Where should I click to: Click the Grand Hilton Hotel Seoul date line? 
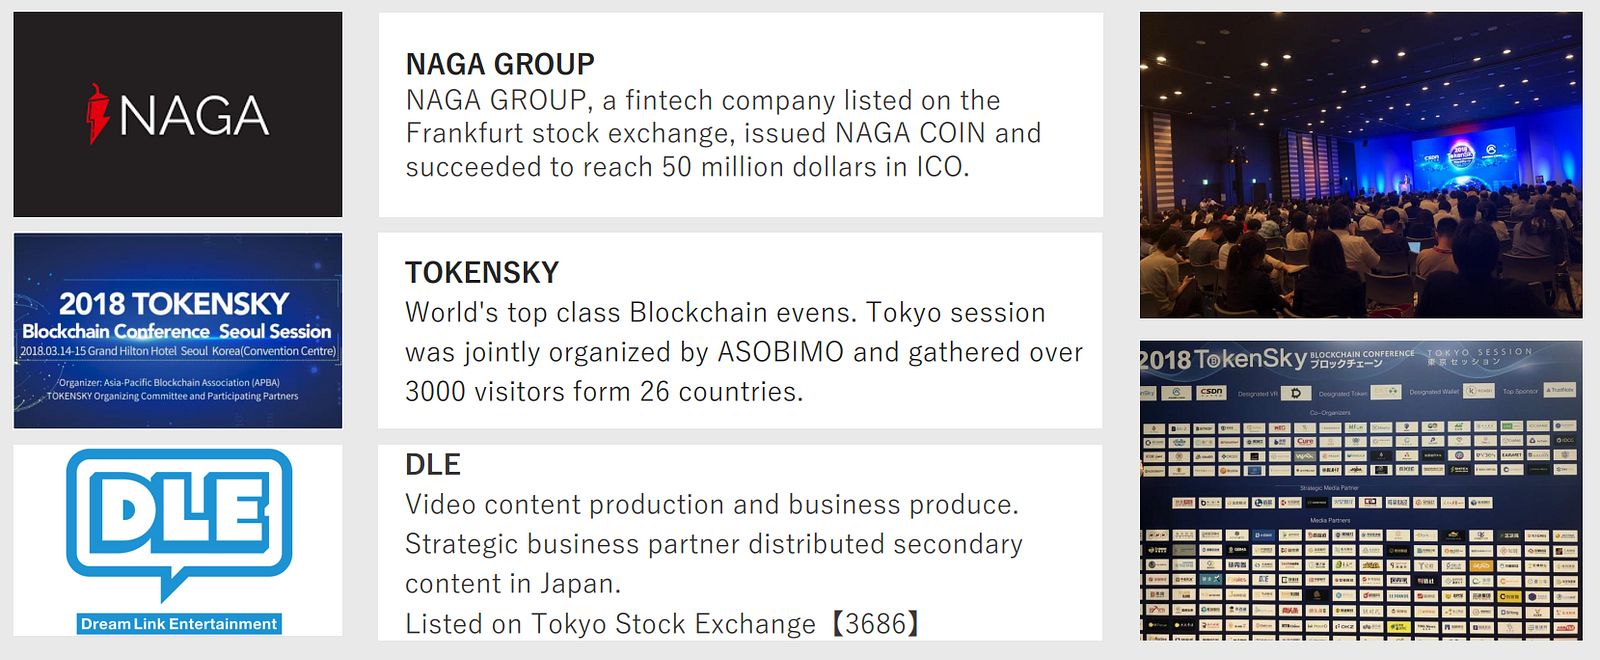click(178, 351)
